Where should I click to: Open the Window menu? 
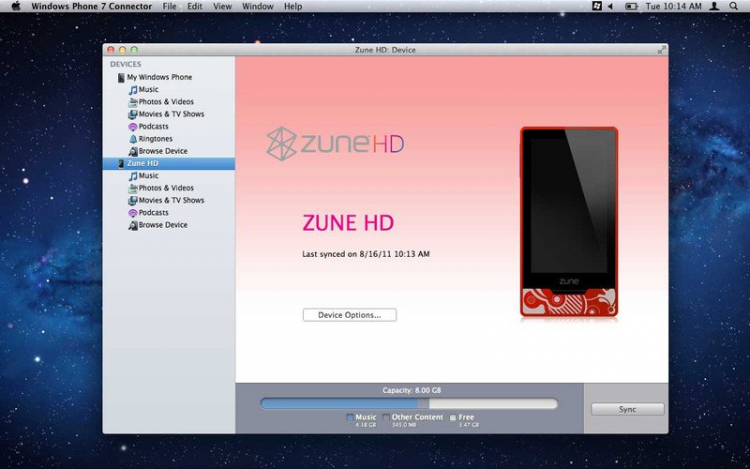click(258, 6)
